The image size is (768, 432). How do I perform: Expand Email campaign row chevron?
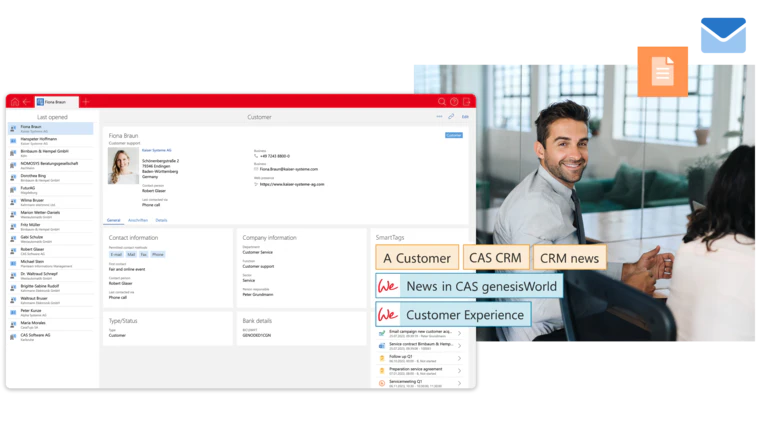coord(459,333)
